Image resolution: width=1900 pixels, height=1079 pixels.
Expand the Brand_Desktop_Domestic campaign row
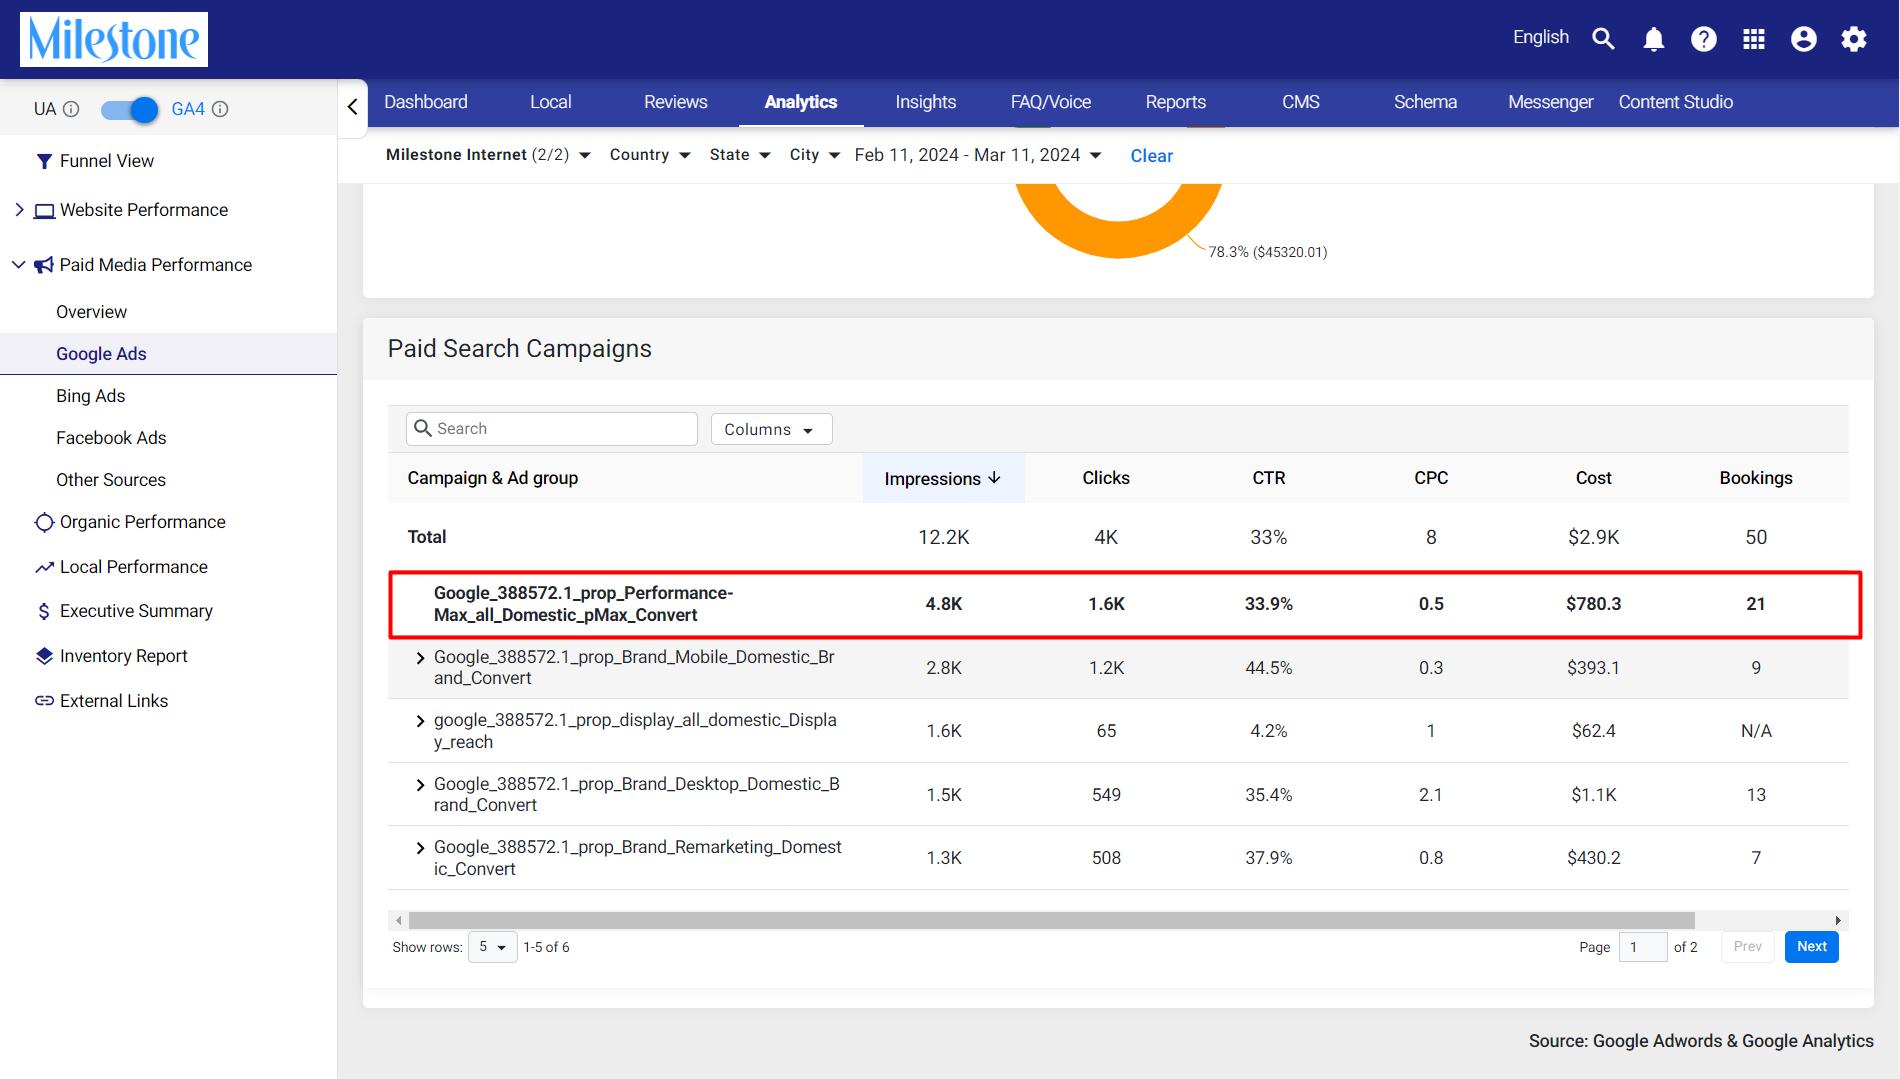(x=420, y=785)
